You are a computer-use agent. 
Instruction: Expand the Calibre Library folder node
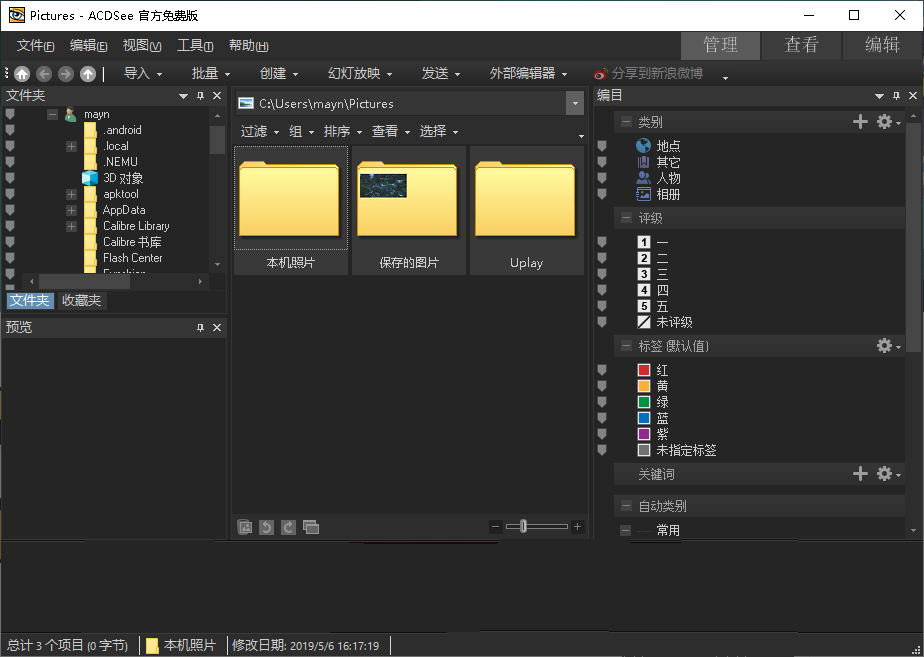(71, 226)
